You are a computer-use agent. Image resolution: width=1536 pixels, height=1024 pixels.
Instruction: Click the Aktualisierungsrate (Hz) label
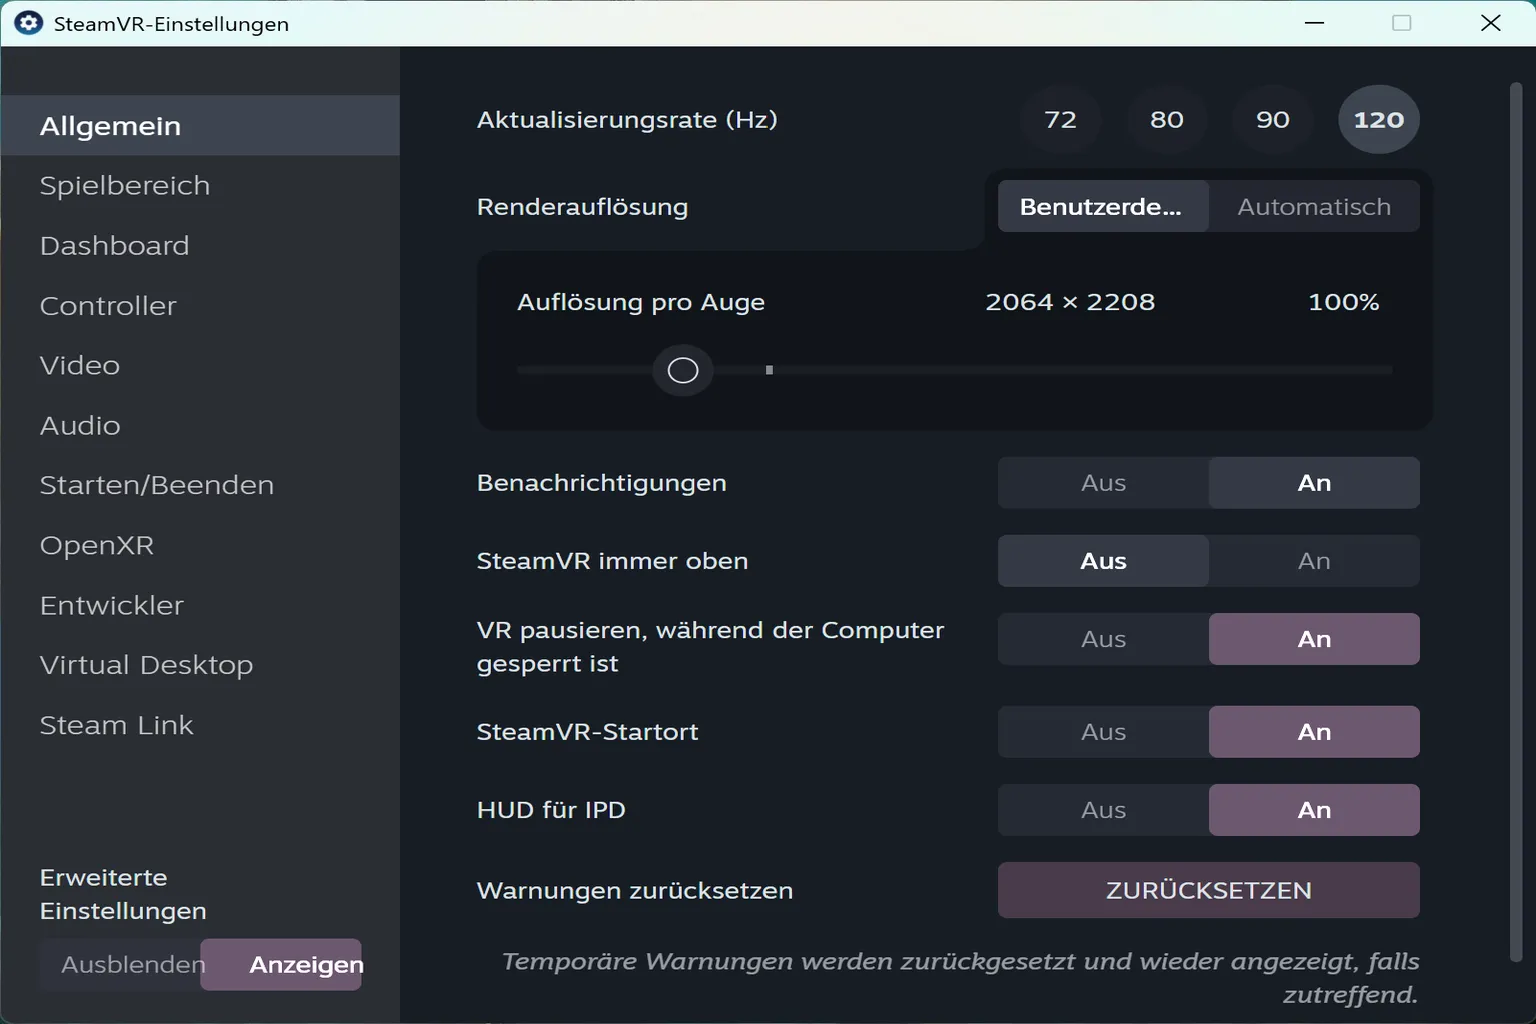pyautogui.click(x=627, y=120)
